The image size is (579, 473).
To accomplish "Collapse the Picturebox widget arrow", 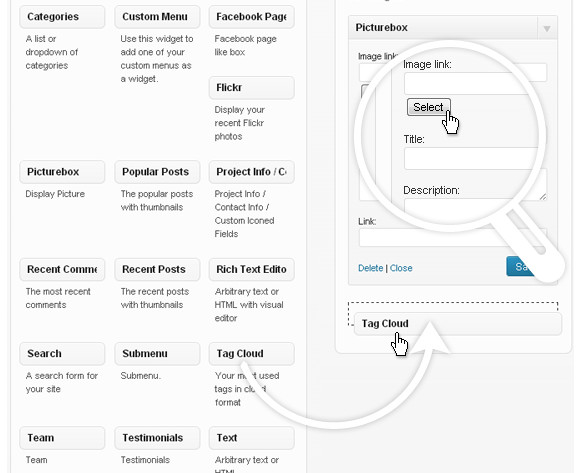I will tap(547, 28).
